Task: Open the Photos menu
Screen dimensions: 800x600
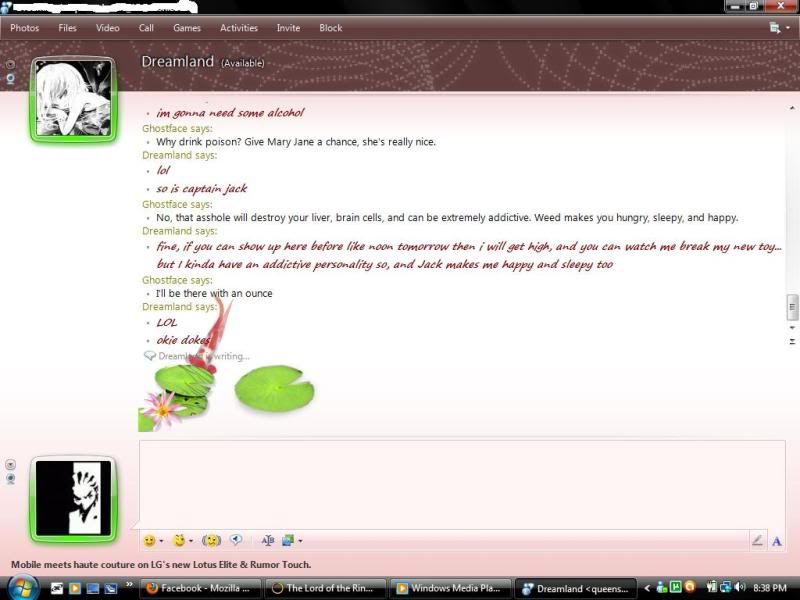Action: (24, 28)
